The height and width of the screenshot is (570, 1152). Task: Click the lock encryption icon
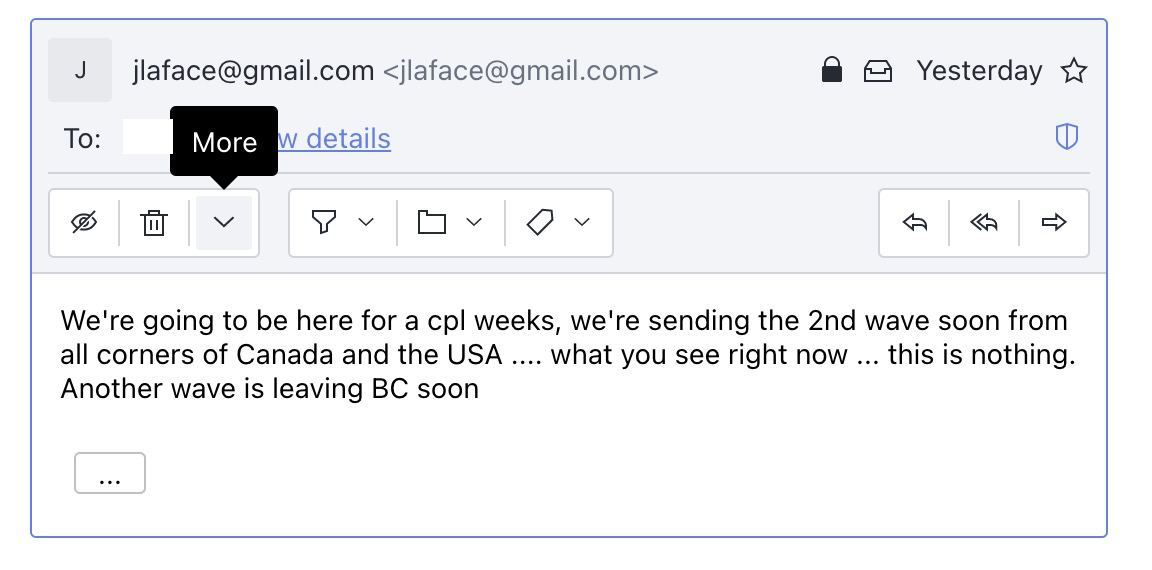tap(832, 71)
